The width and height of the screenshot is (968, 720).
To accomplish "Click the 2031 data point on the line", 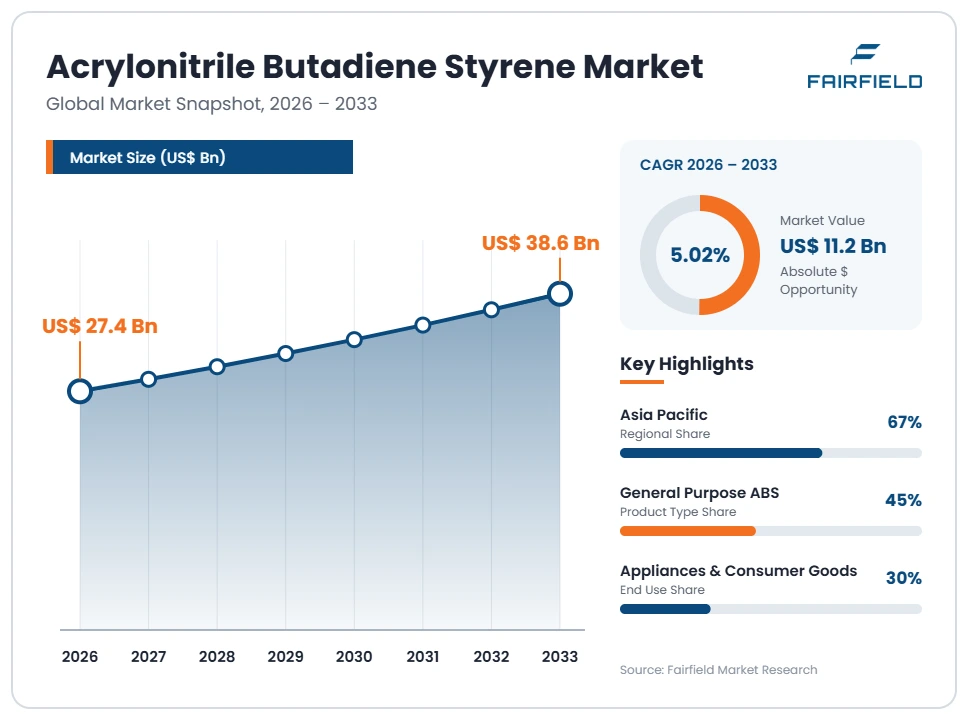I will click(x=422, y=325).
